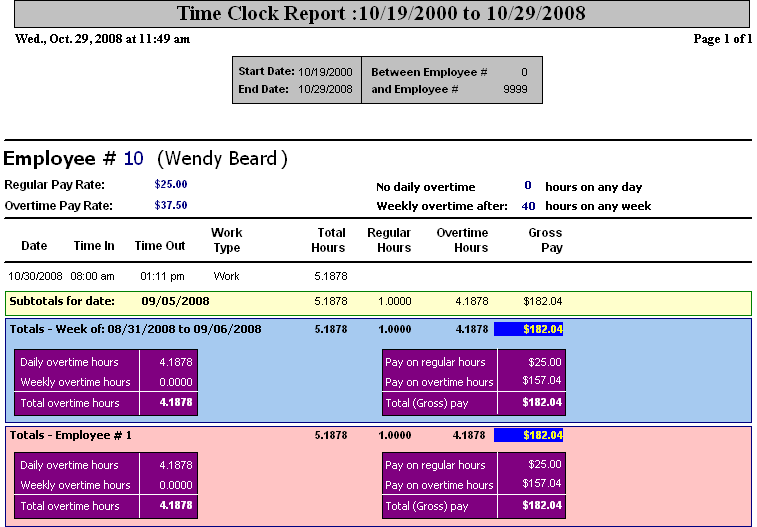Click the 'Totals - Week of: 08/31/2008 to 09/06/2008' label
757x527 pixels.
(136, 329)
